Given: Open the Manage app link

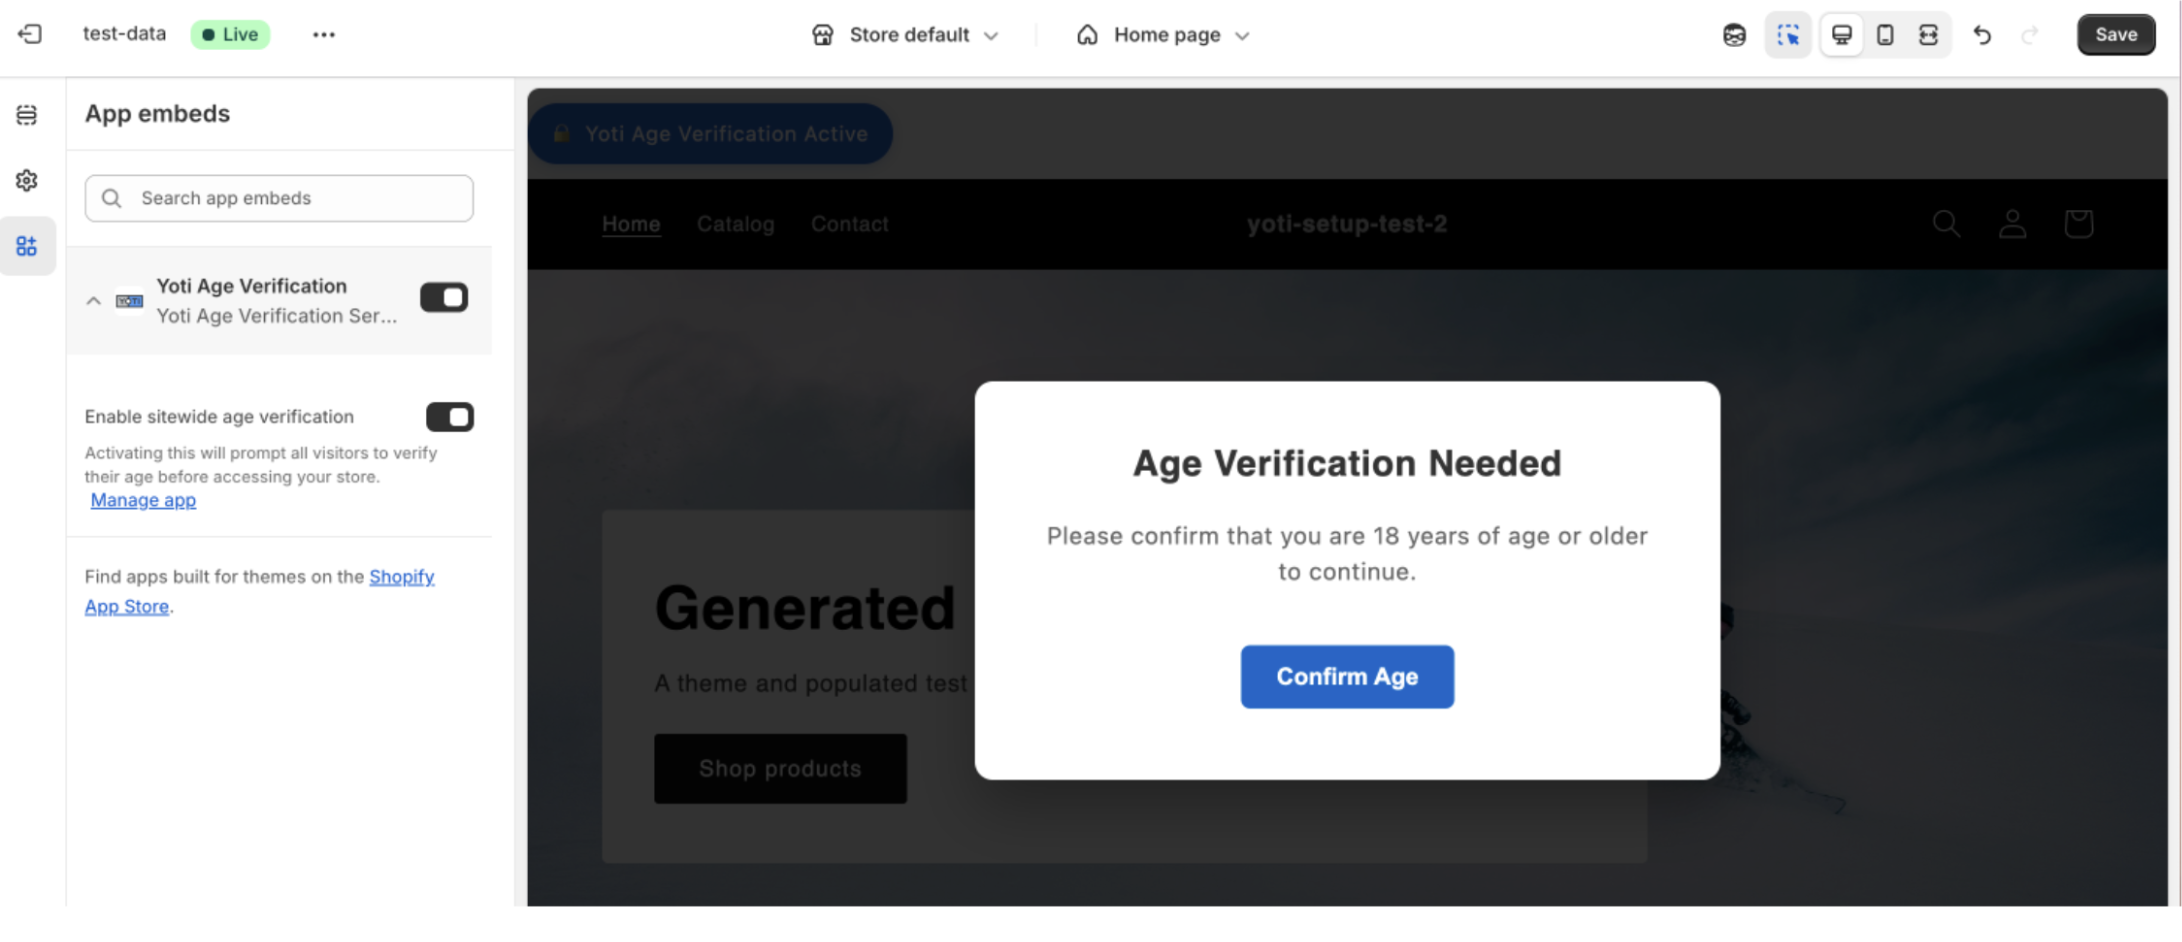Looking at the screenshot, I should pyautogui.click(x=143, y=500).
